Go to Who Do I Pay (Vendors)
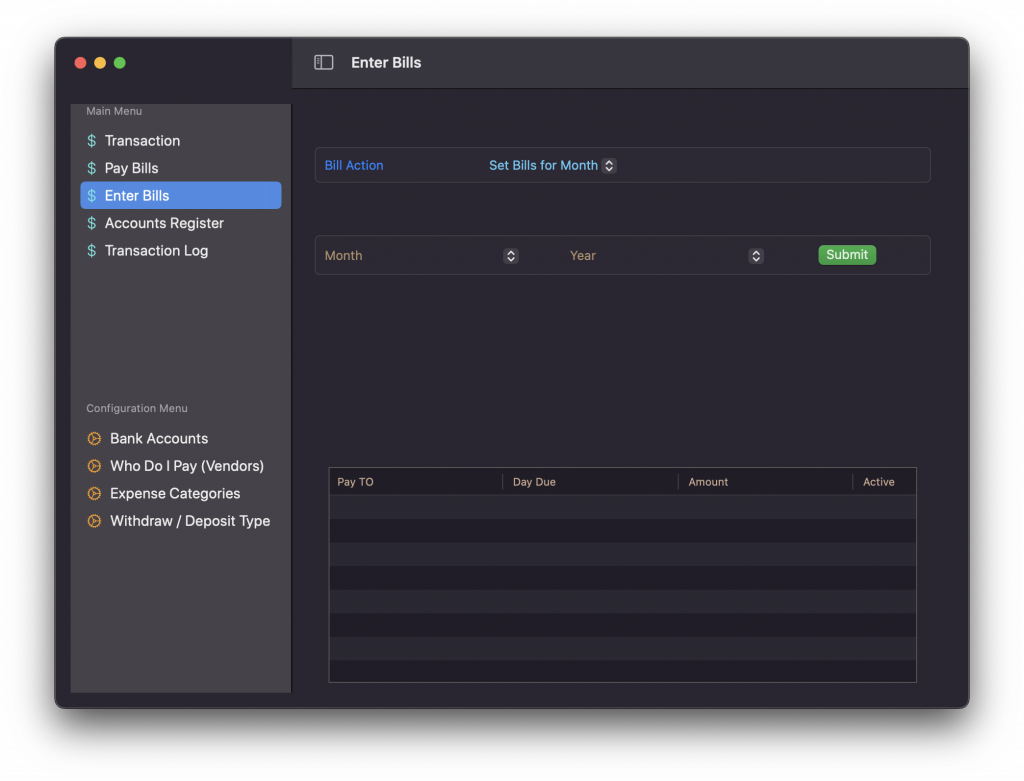This screenshot has width=1024, height=781. [x=186, y=466]
